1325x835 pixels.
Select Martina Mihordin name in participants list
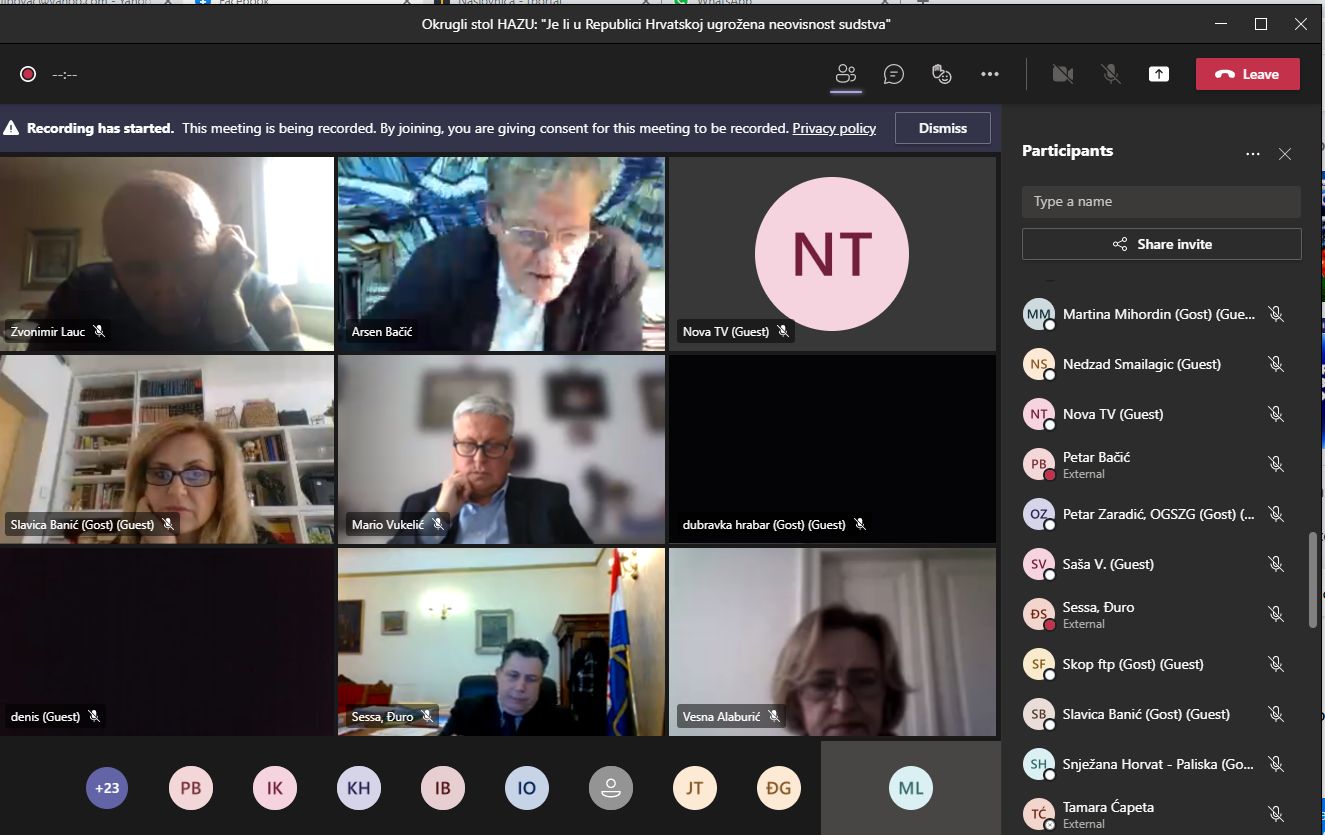click(x=1159, y=314)
